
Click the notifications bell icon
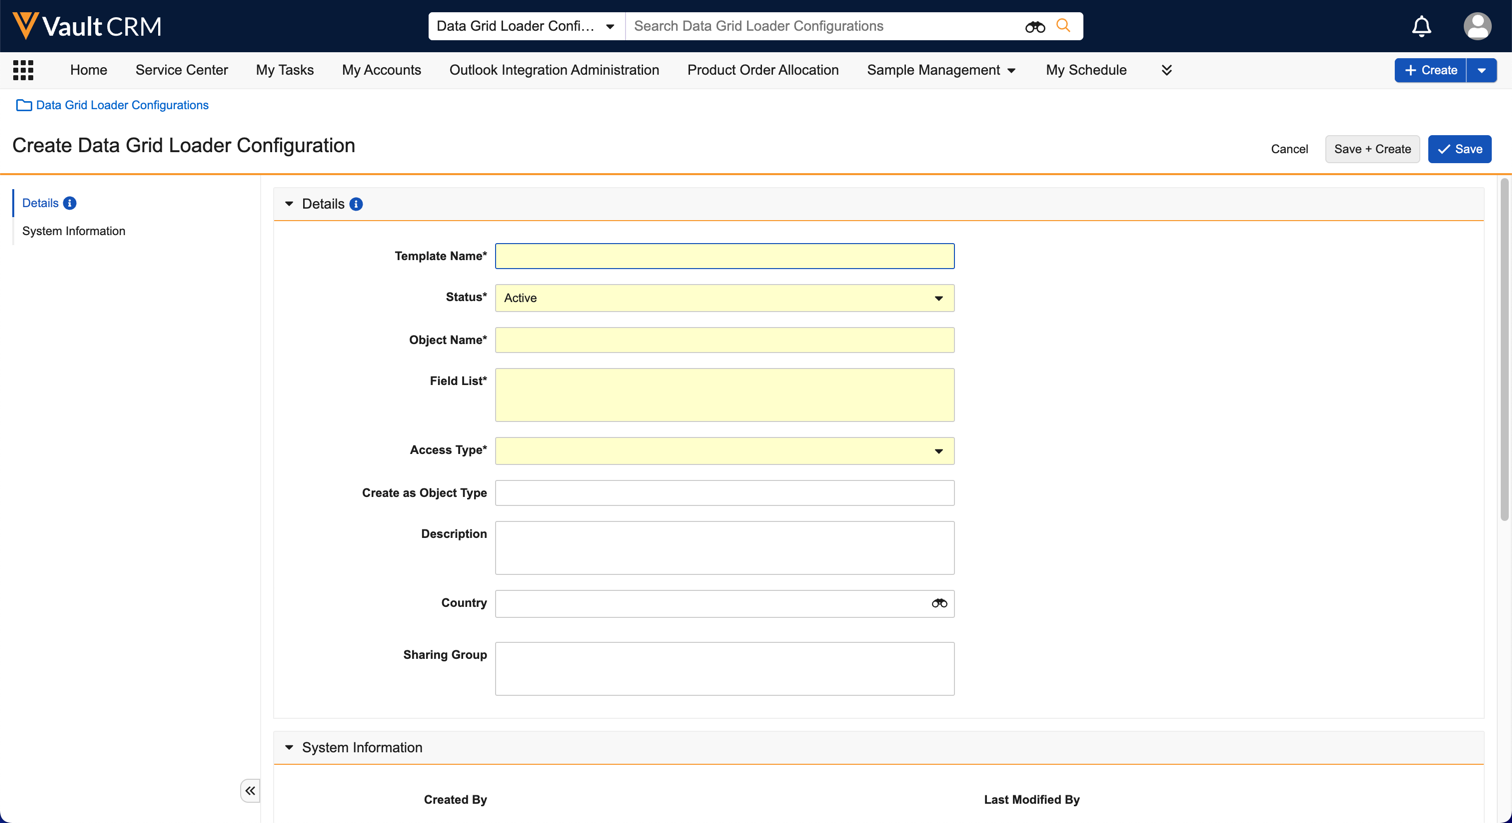click(1421, 26)
